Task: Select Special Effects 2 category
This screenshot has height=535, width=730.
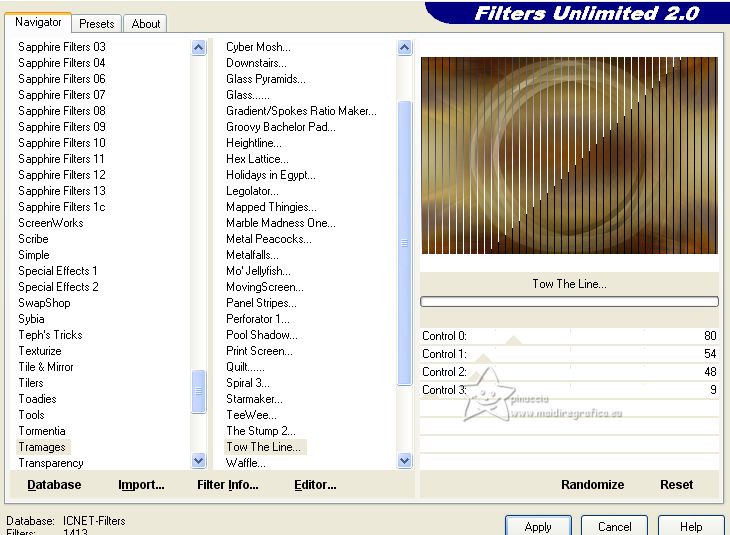Action: pos(58,287)
